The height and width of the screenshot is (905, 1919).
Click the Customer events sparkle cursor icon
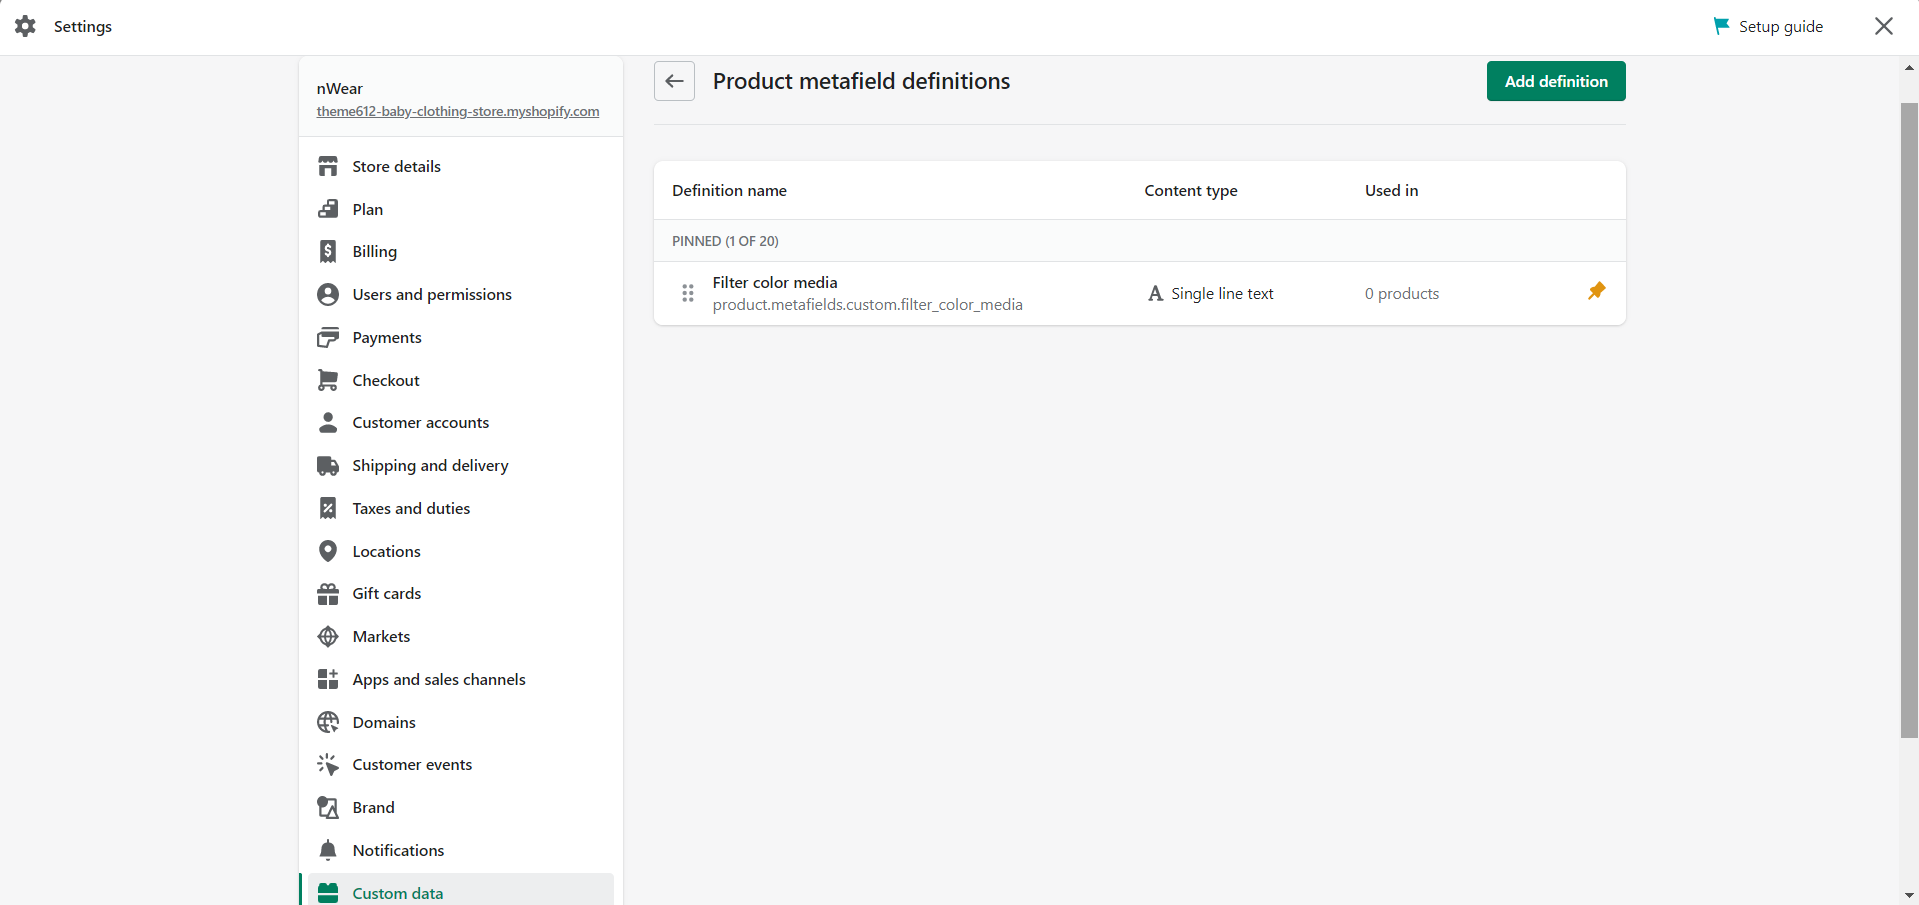pyautogui.click(x=328, y=764)
